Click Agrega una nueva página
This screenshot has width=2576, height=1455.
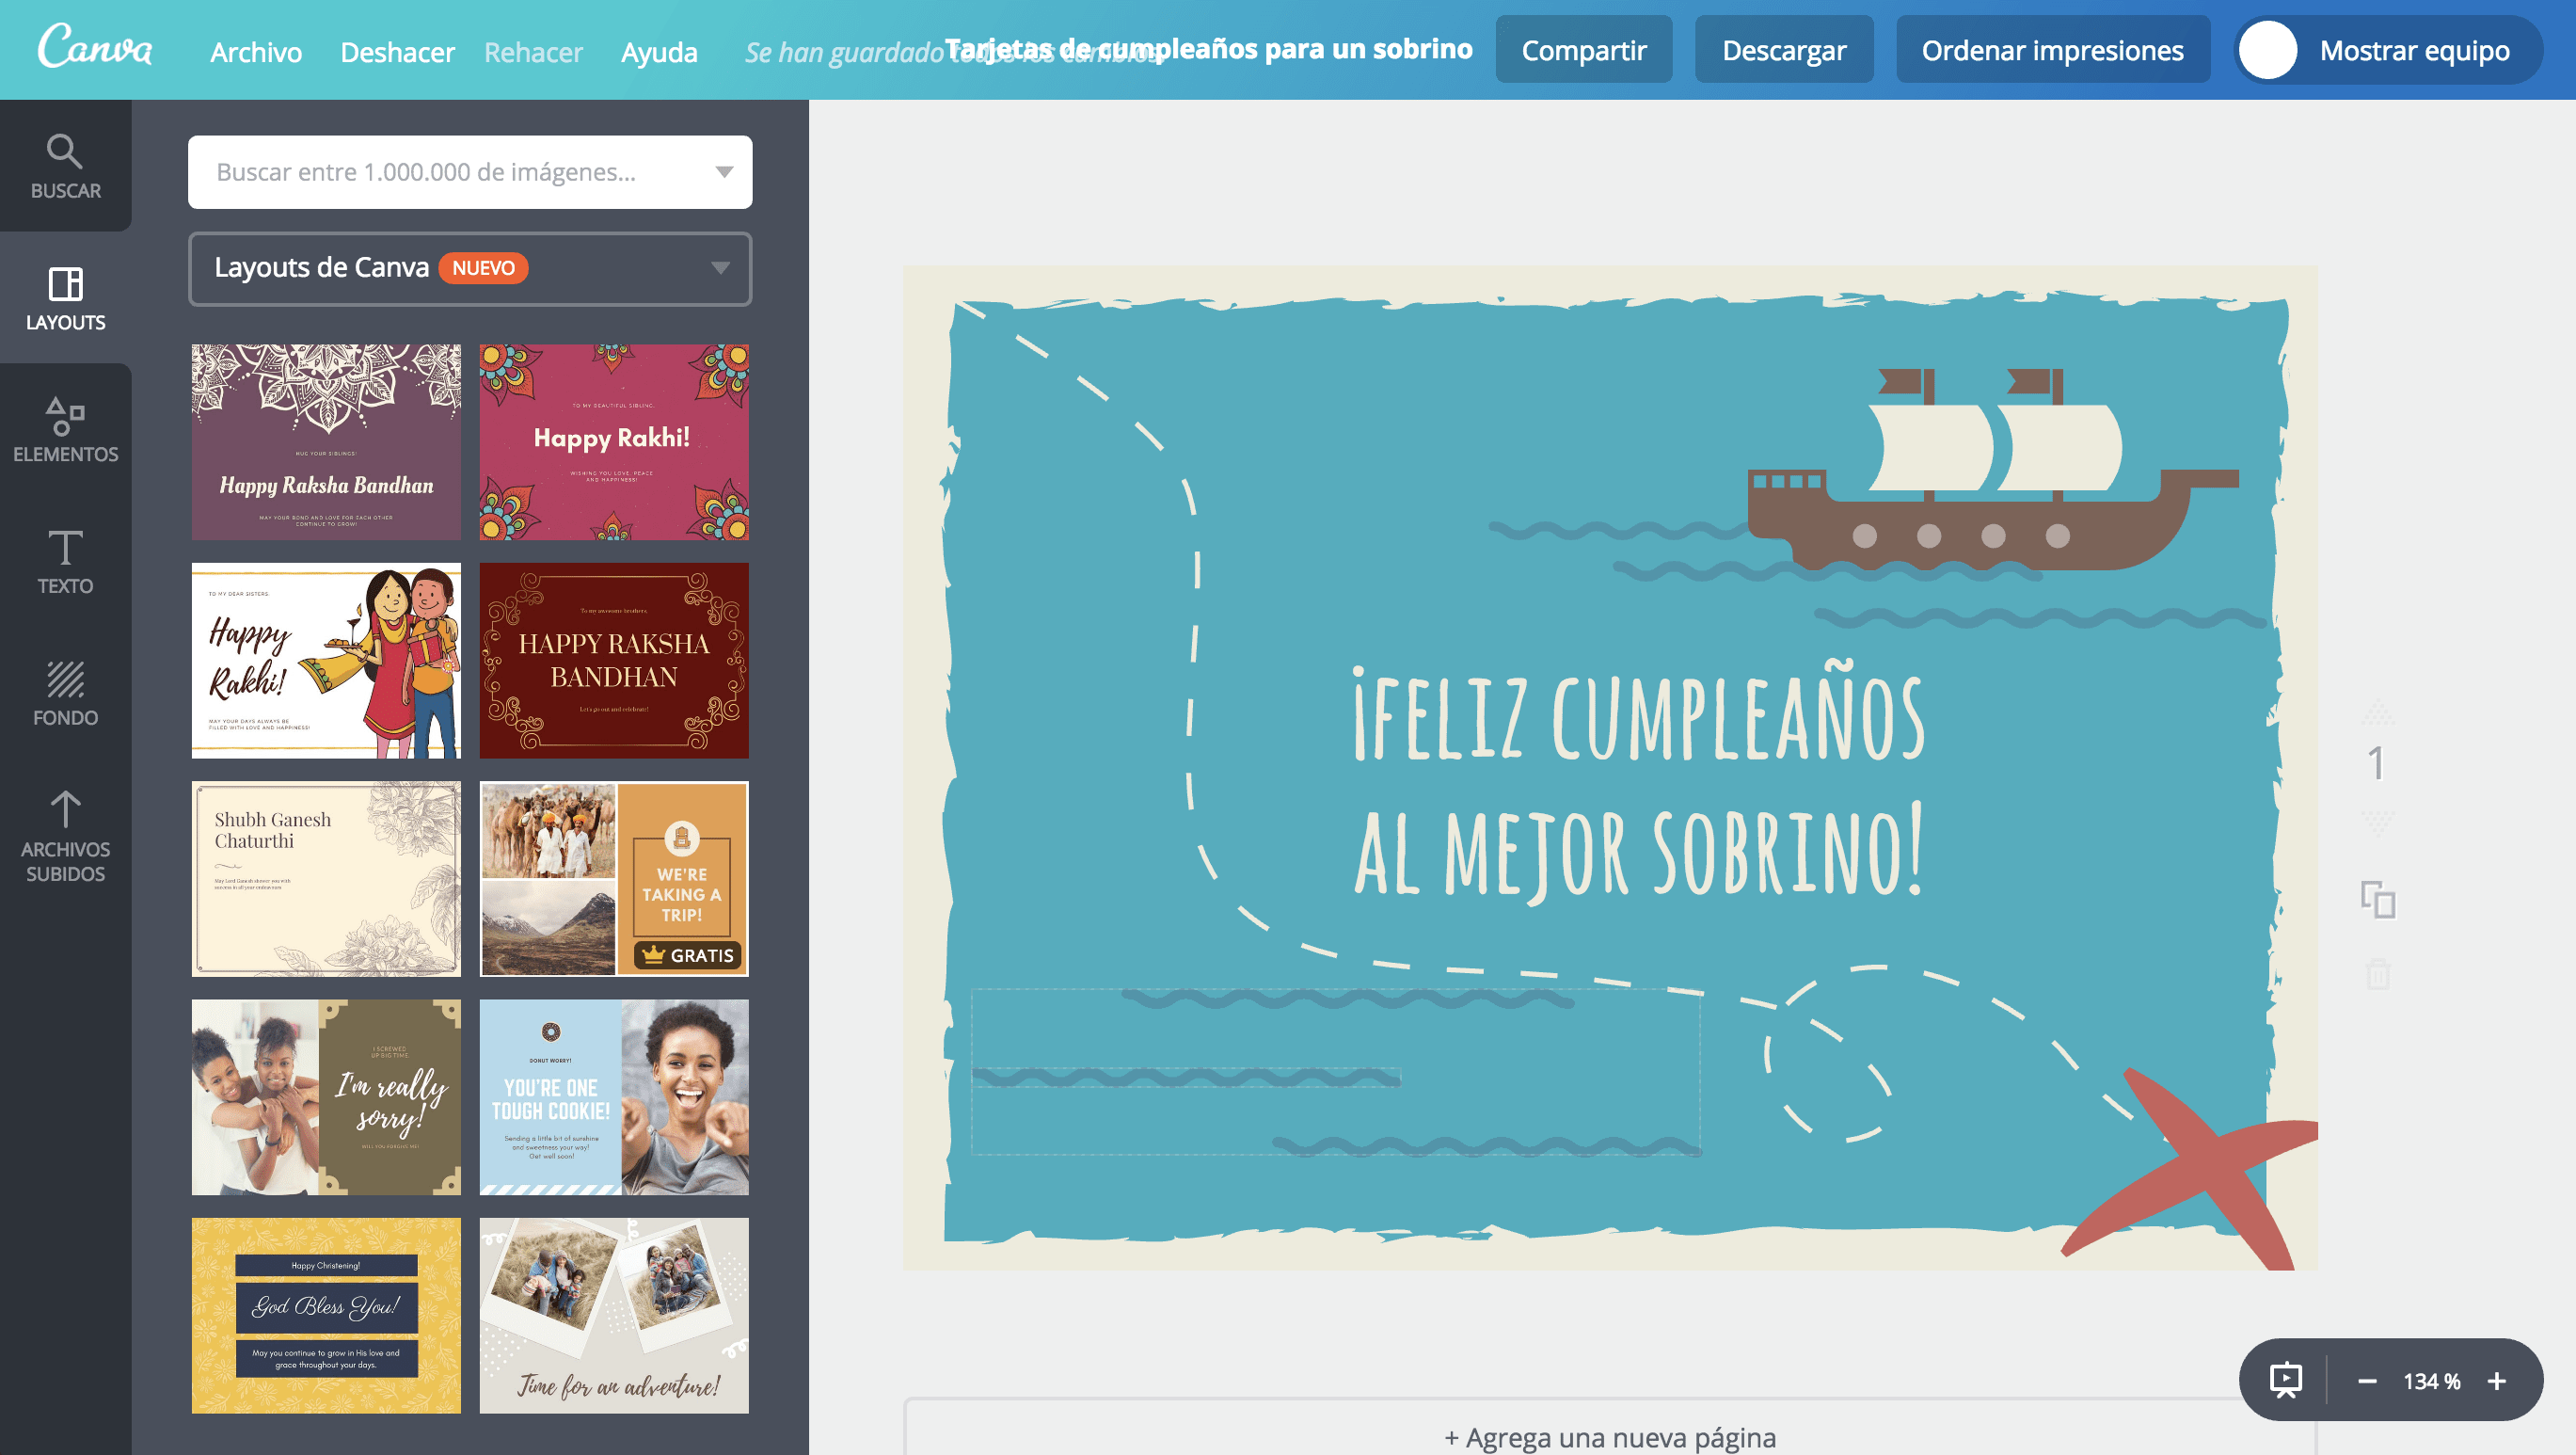point(1609,1437)
